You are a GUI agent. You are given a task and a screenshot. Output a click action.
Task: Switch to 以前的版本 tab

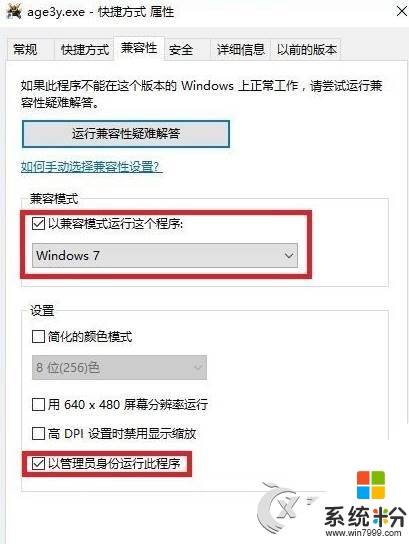306,50
